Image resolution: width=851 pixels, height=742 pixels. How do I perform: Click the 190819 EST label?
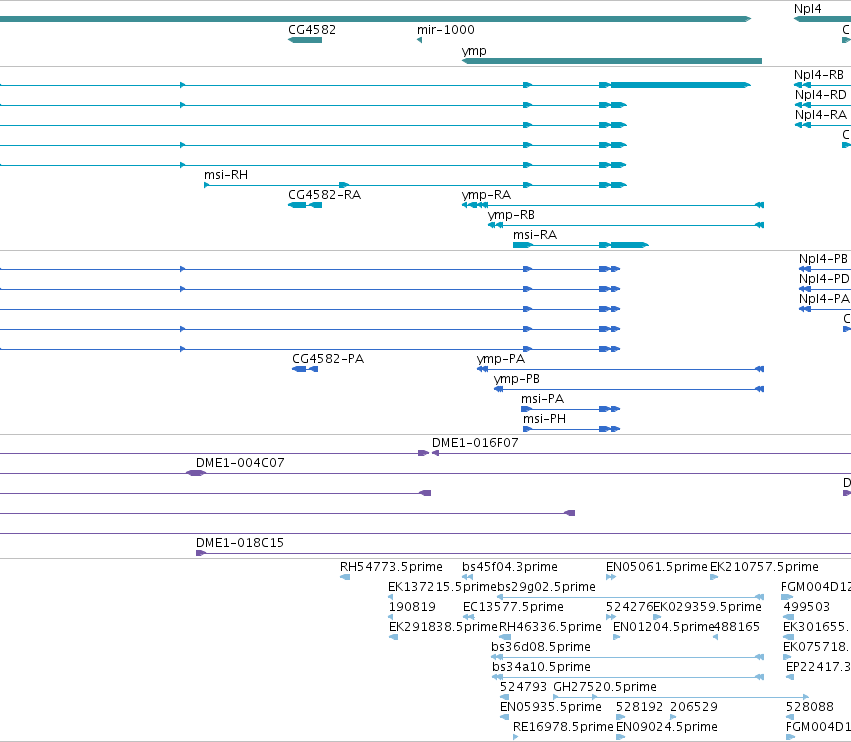[x=412, y=607]
